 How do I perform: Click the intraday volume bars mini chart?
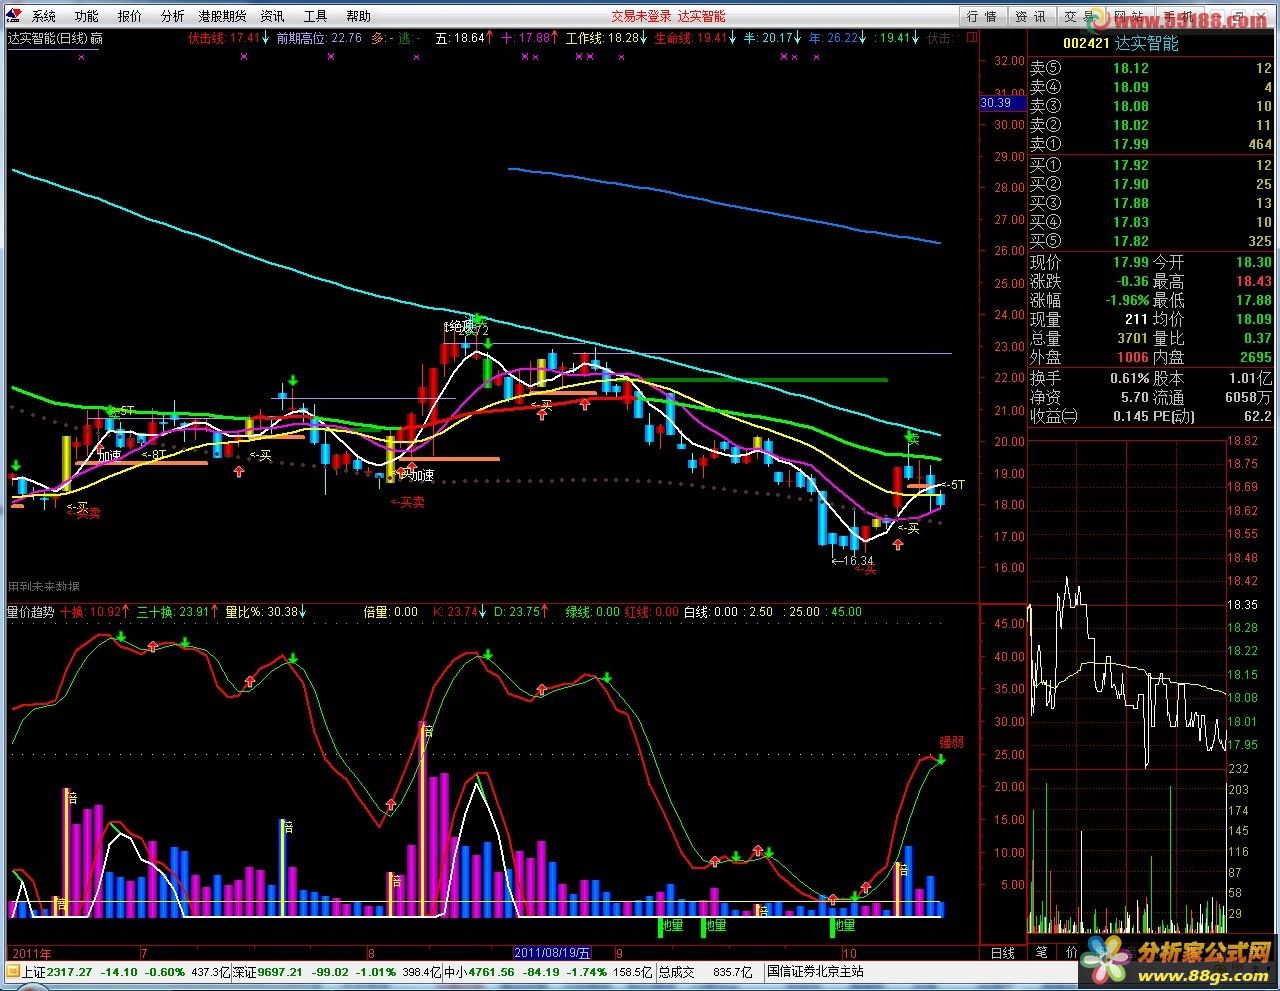[x=1127, y=852]
